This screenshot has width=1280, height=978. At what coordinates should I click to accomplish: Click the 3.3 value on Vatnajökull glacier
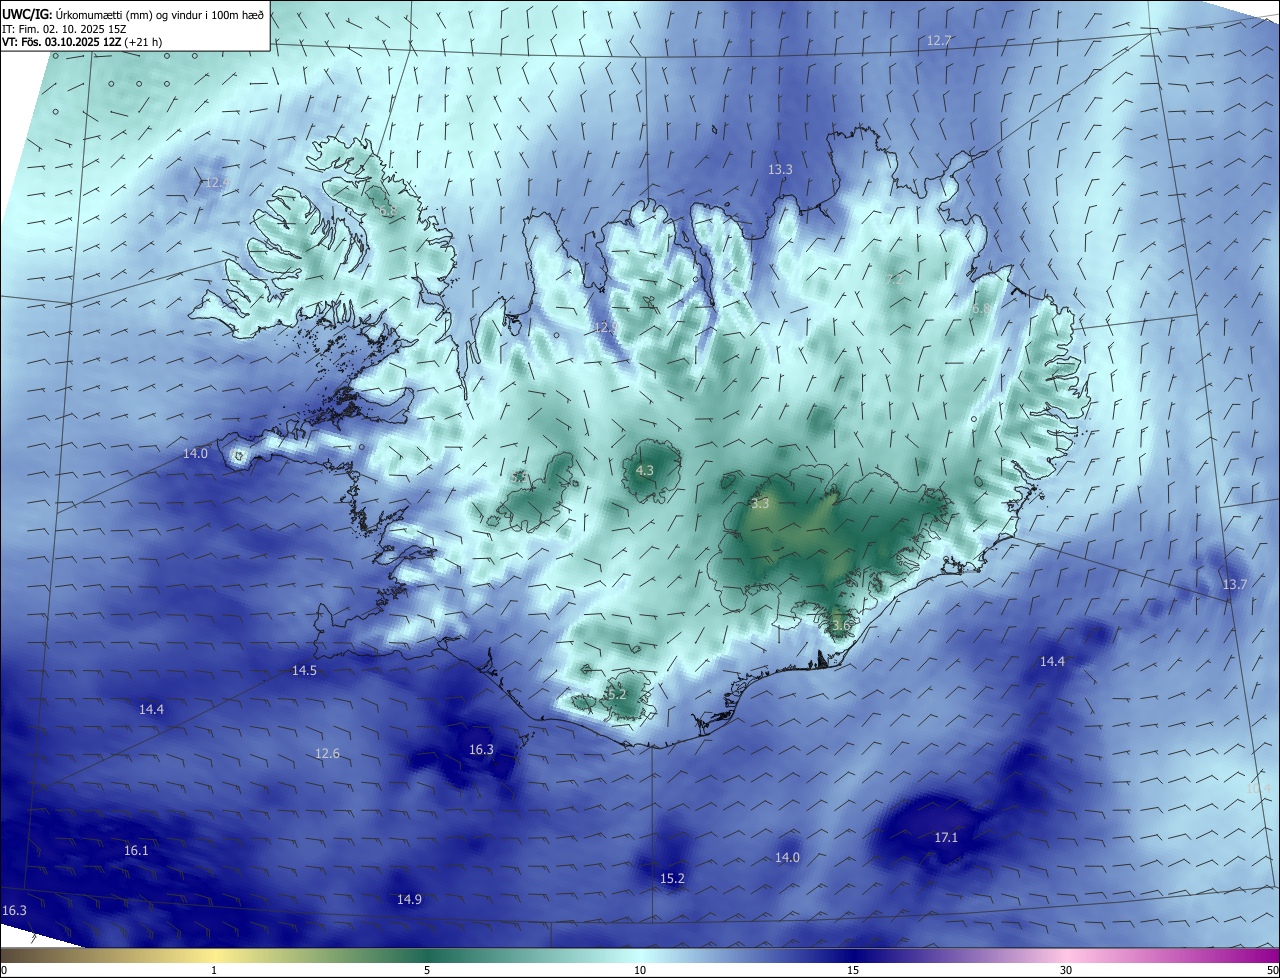coord(760,504)
